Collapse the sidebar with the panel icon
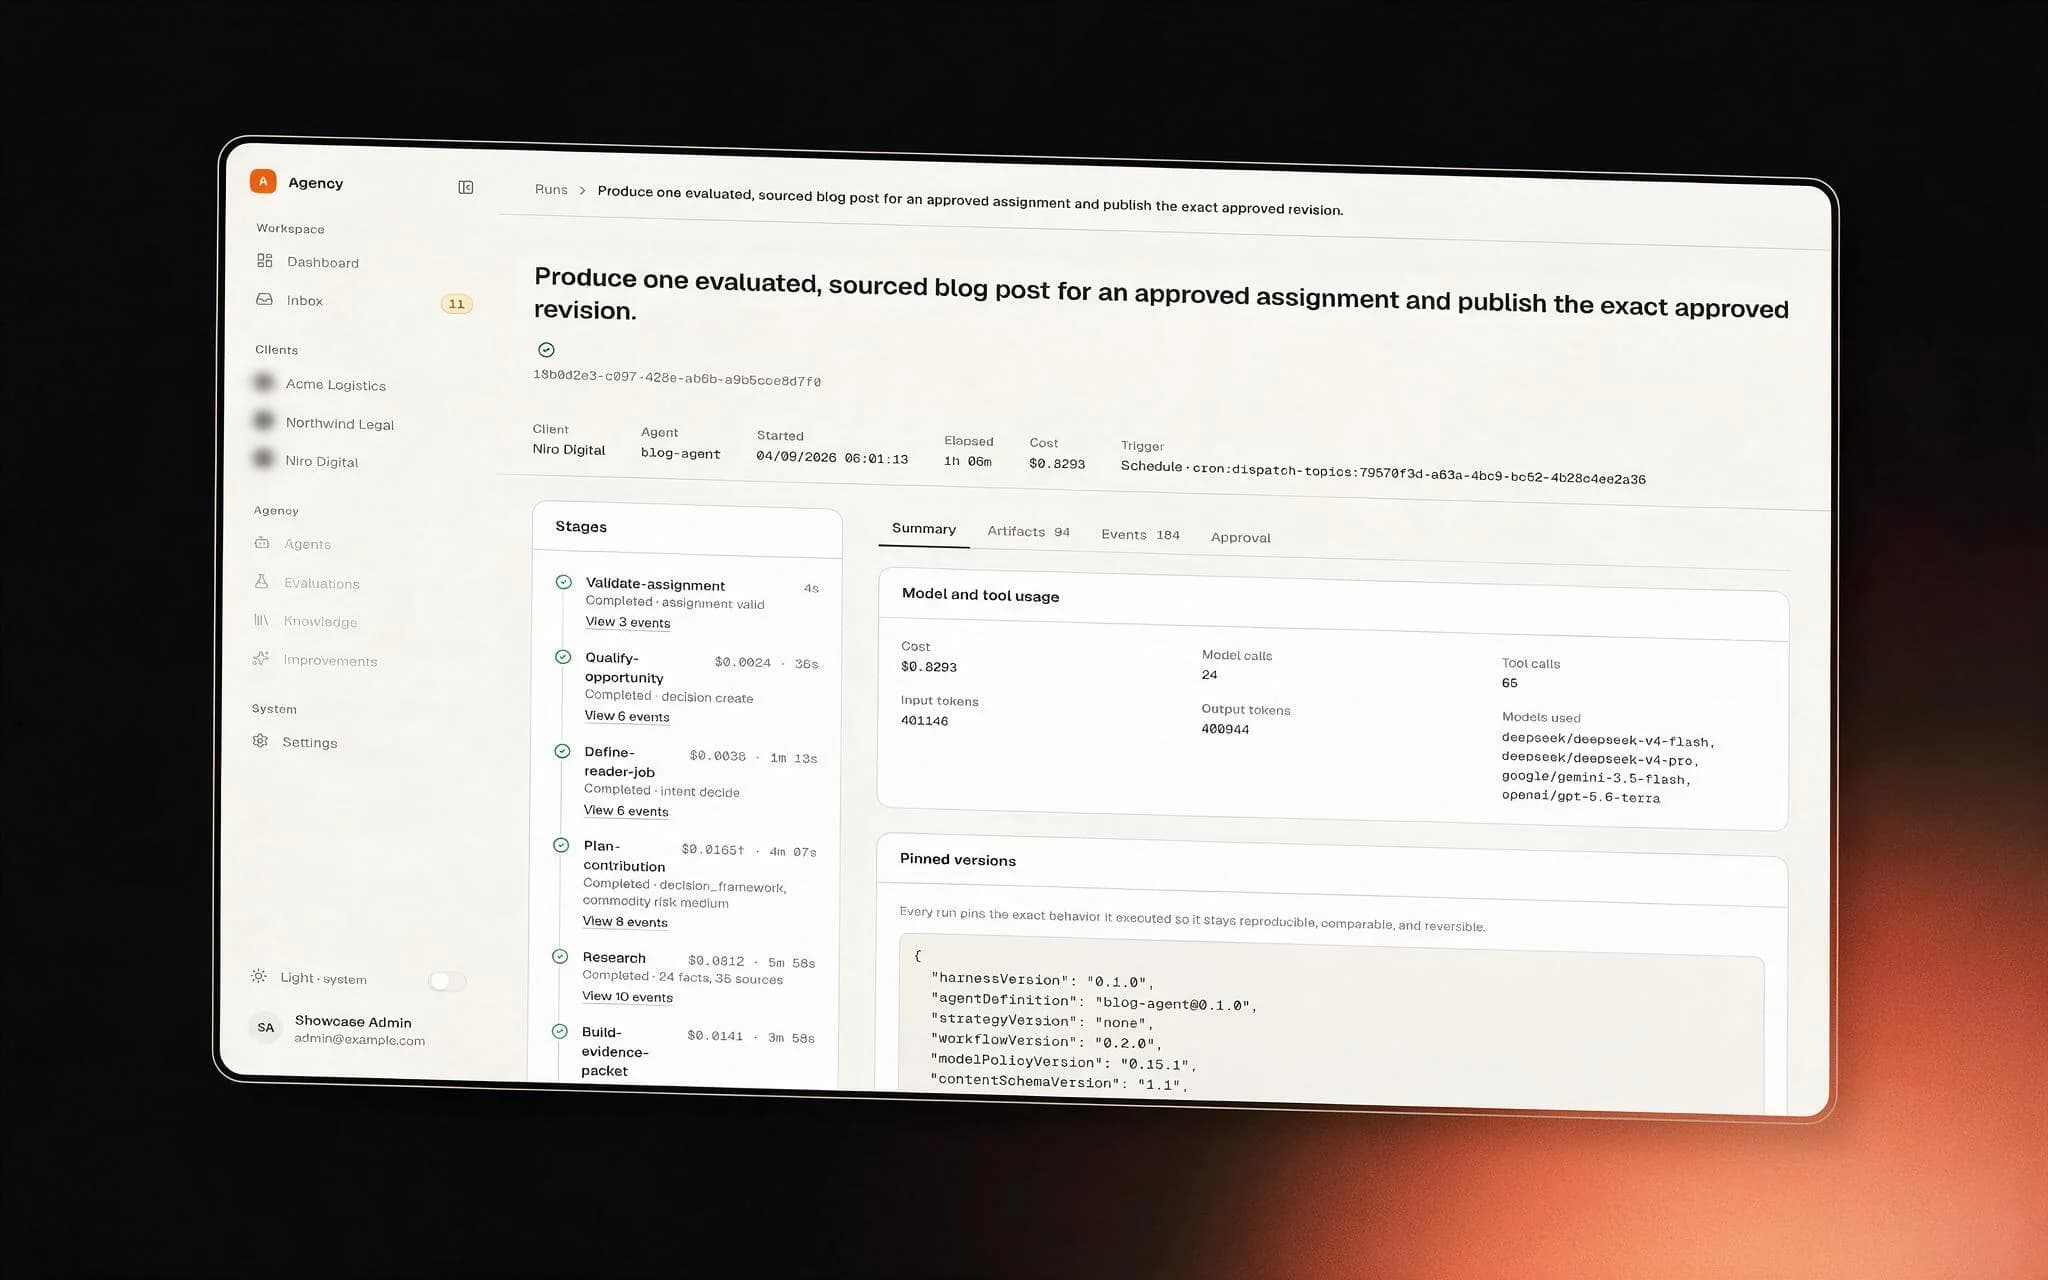Viewport: 2048px width, 1280px height. pos(466,187)
